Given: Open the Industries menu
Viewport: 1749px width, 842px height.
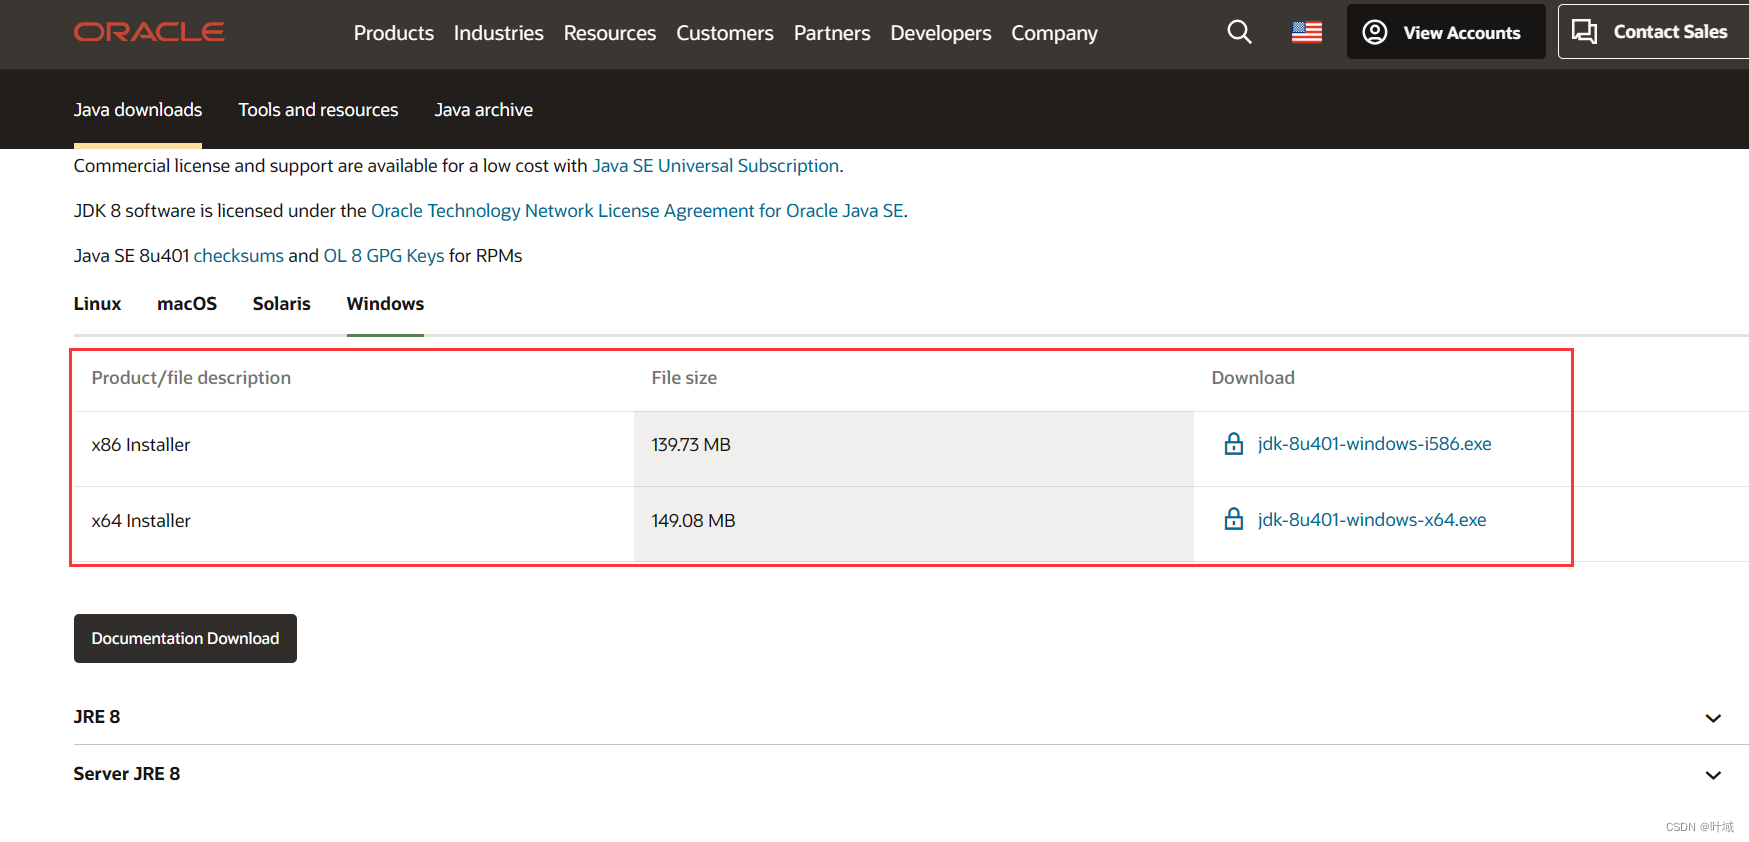Looking at the screenshot, I should tap(498, 33).
